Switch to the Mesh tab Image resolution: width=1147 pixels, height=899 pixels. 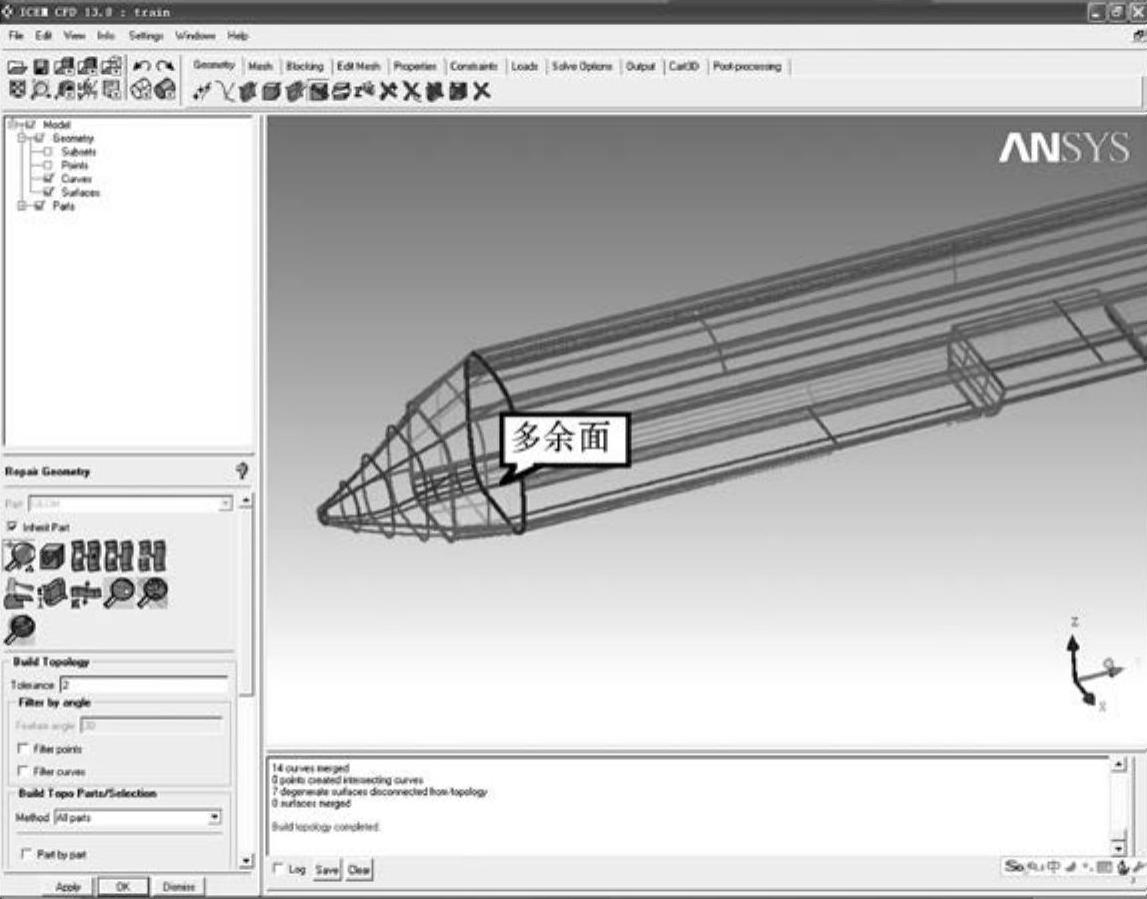point(260,67)
